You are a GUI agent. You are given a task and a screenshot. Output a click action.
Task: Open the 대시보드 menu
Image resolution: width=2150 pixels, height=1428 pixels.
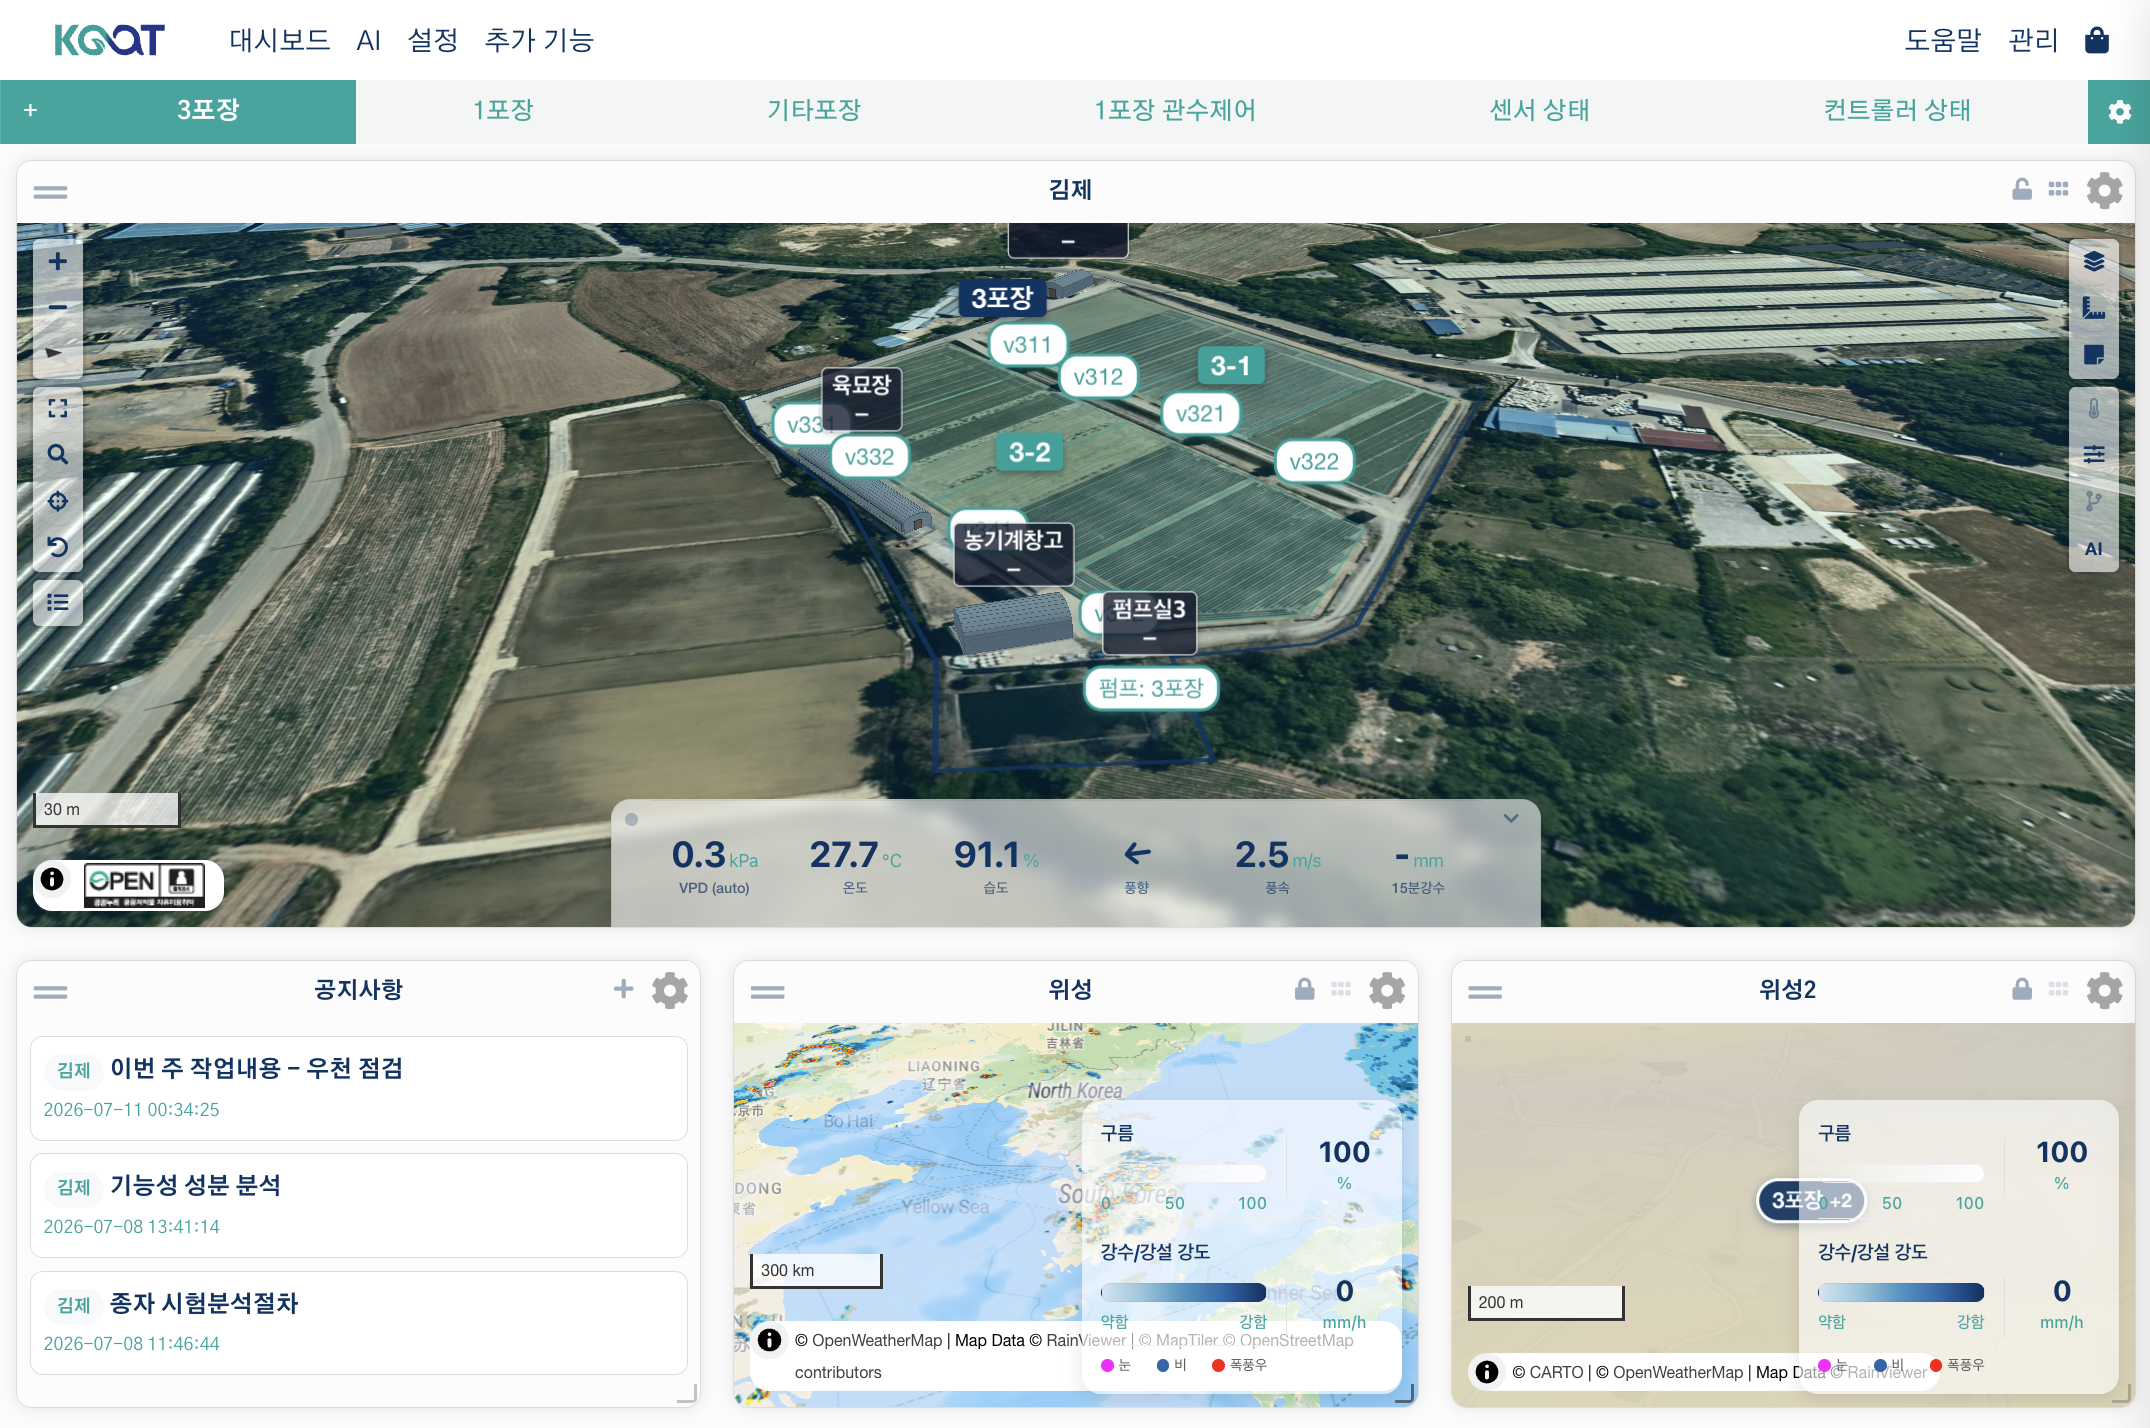[x=279, y=40]
